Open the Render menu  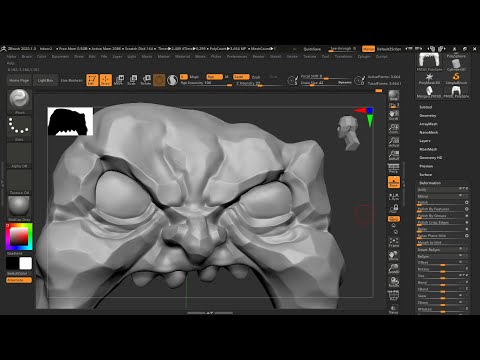tap(258, 57)
